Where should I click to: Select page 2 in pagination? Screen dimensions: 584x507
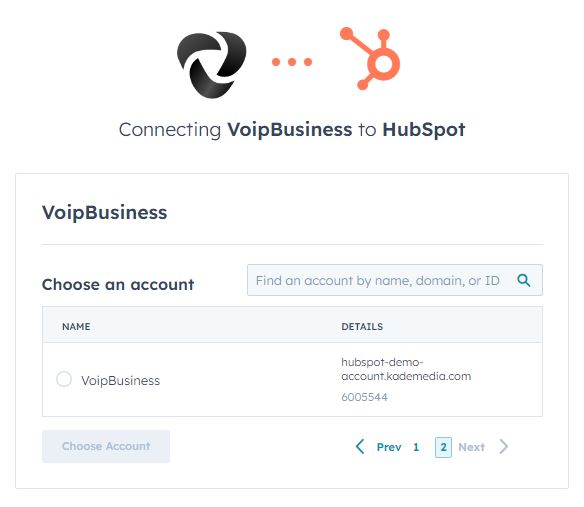(x=443, y=447)
